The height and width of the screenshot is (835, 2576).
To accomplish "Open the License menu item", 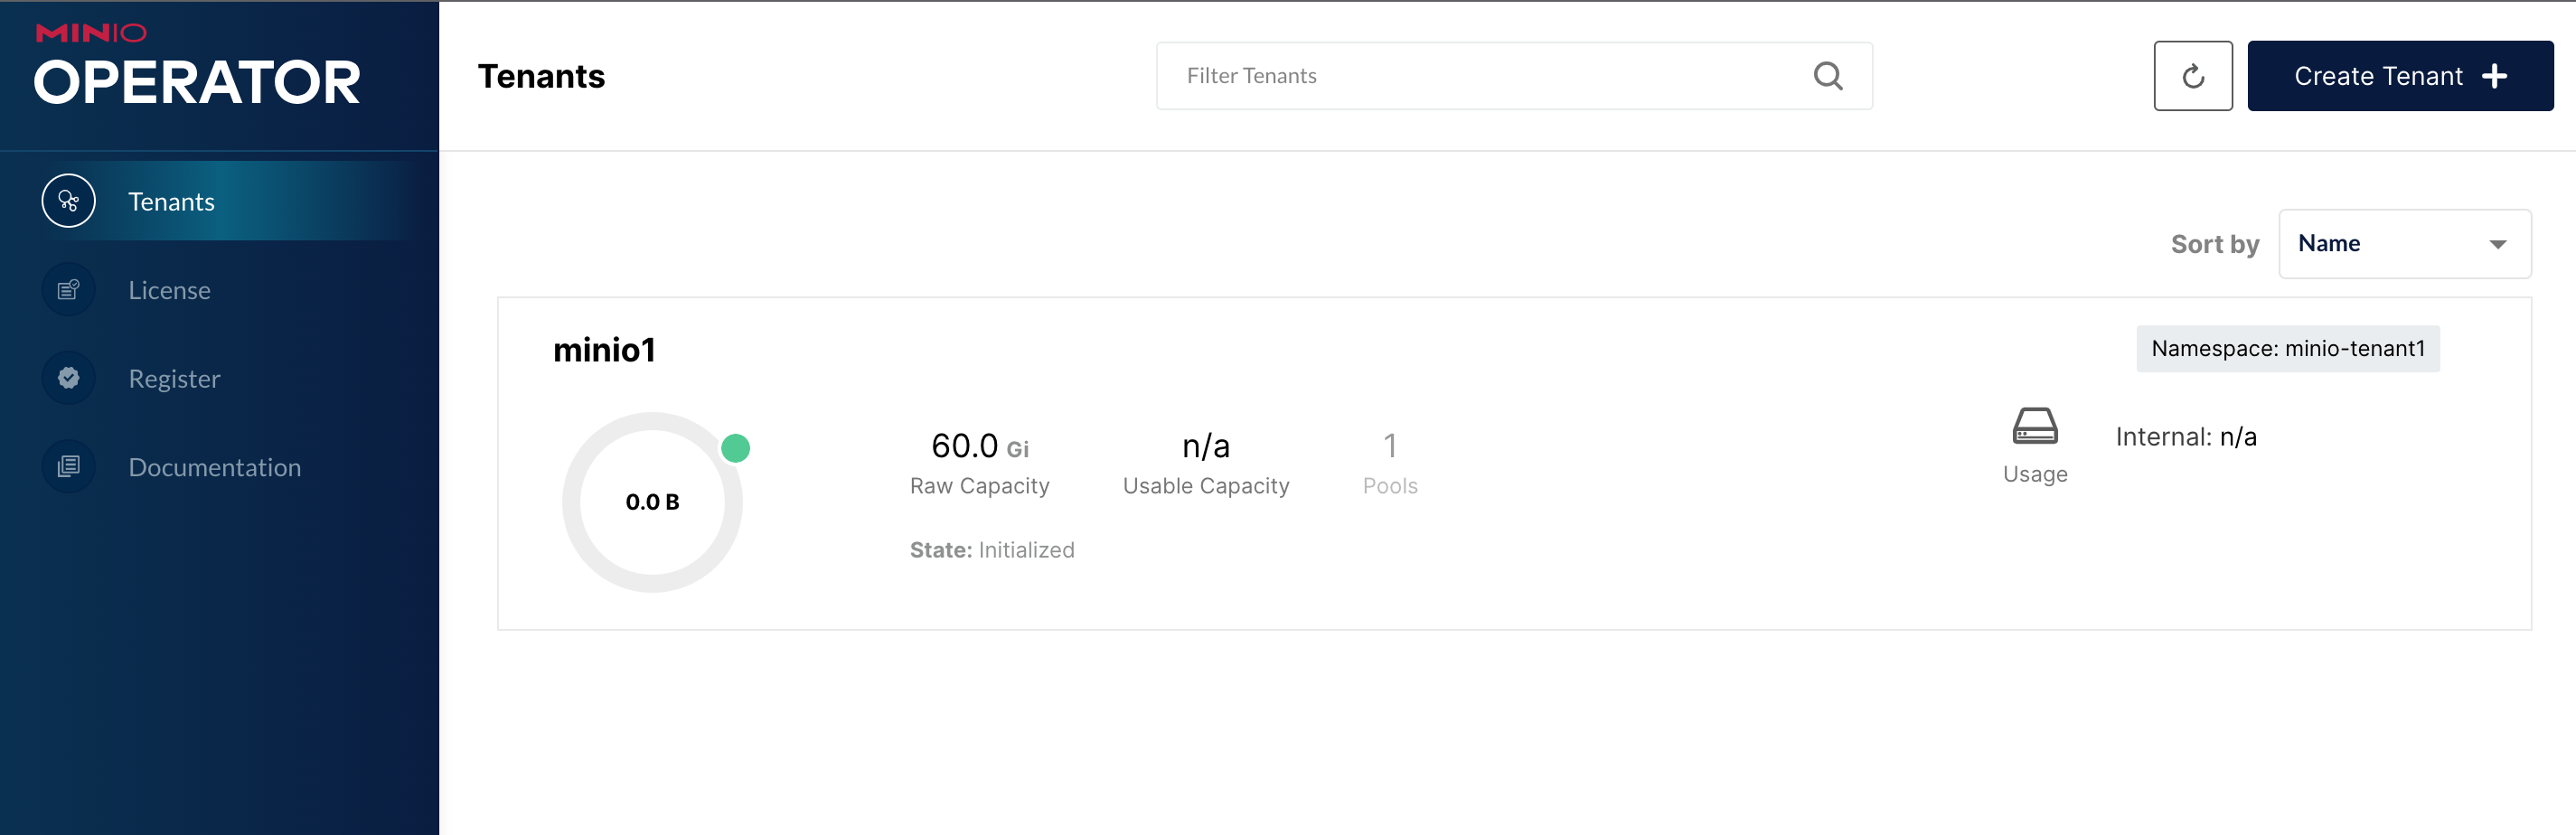I will pyautogui.click(x=169, y=290).
